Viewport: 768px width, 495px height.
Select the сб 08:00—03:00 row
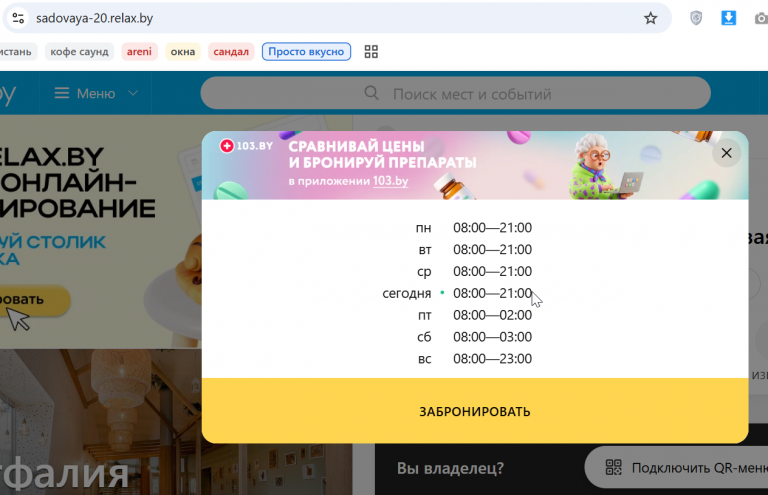click(x=474, y=337)
